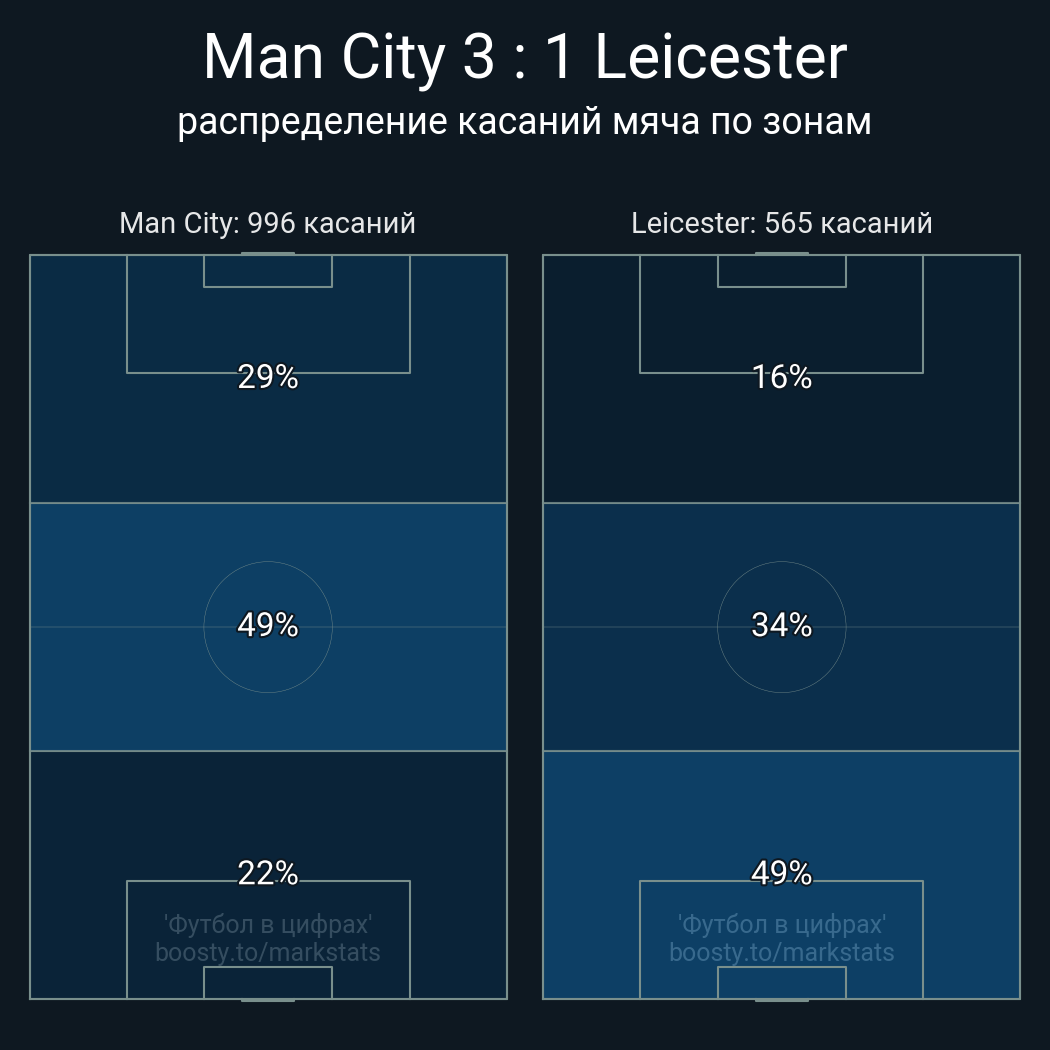Click Man City's 29% attacking zone value
This screenshot has width=1050, height=1050.
click(x=267, y=377)
